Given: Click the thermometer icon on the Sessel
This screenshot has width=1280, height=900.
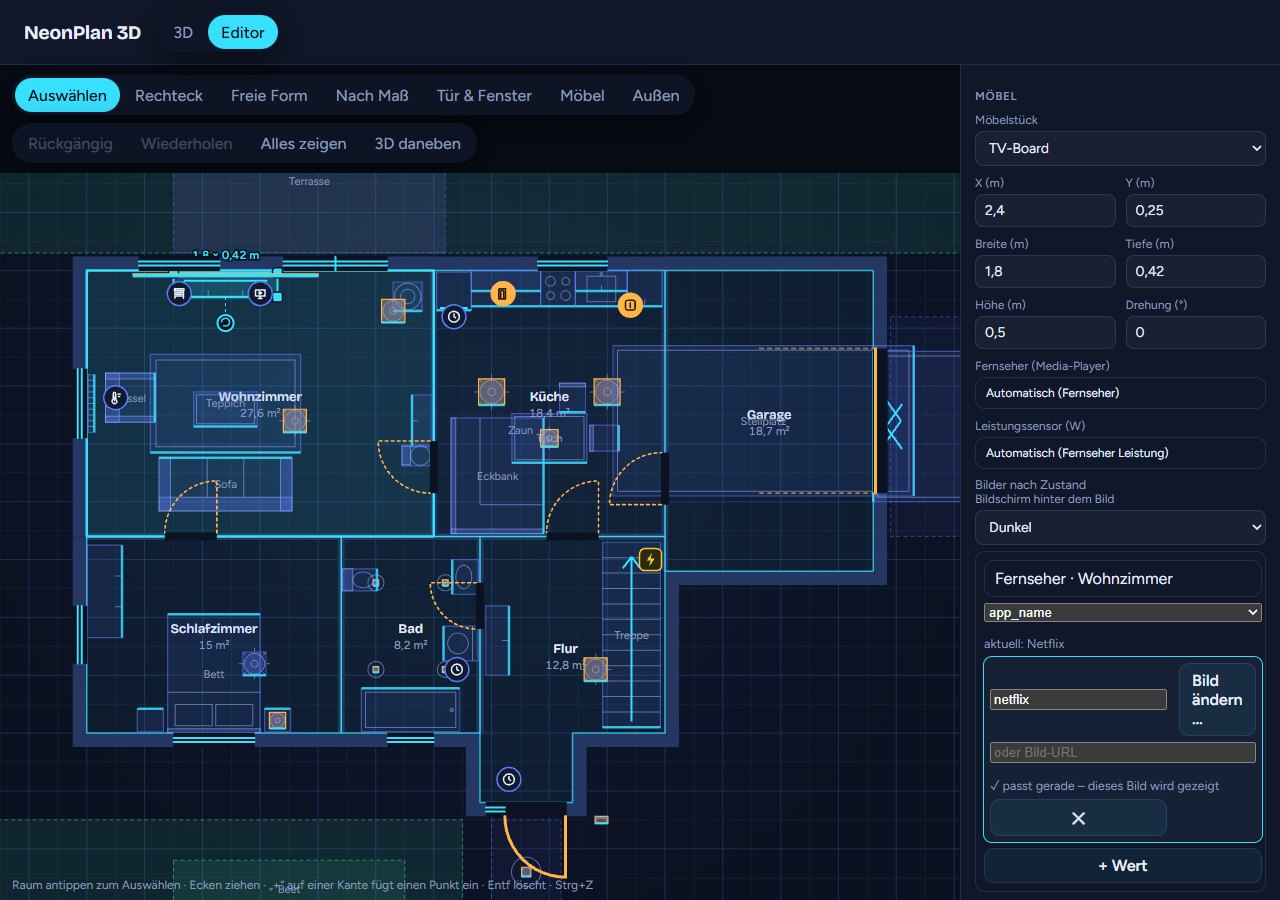Looking at the screenshot, I should (x=116, y=397).
